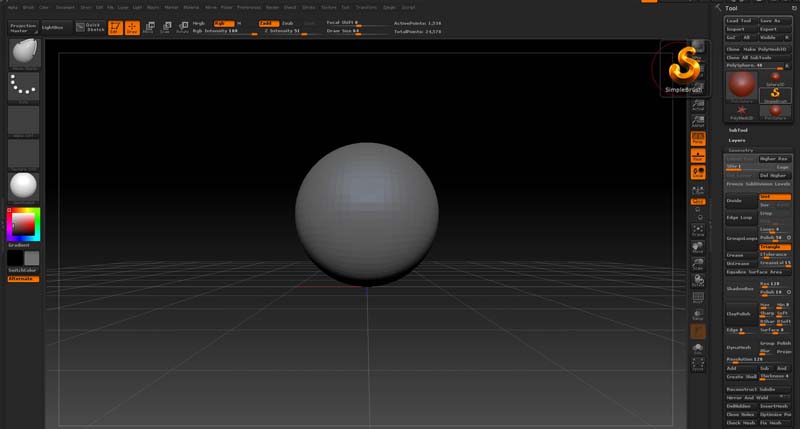Open the Dots stroke type selector
Image resolution: width=800 pixels, height=429 pixels.
coord(24,87)
